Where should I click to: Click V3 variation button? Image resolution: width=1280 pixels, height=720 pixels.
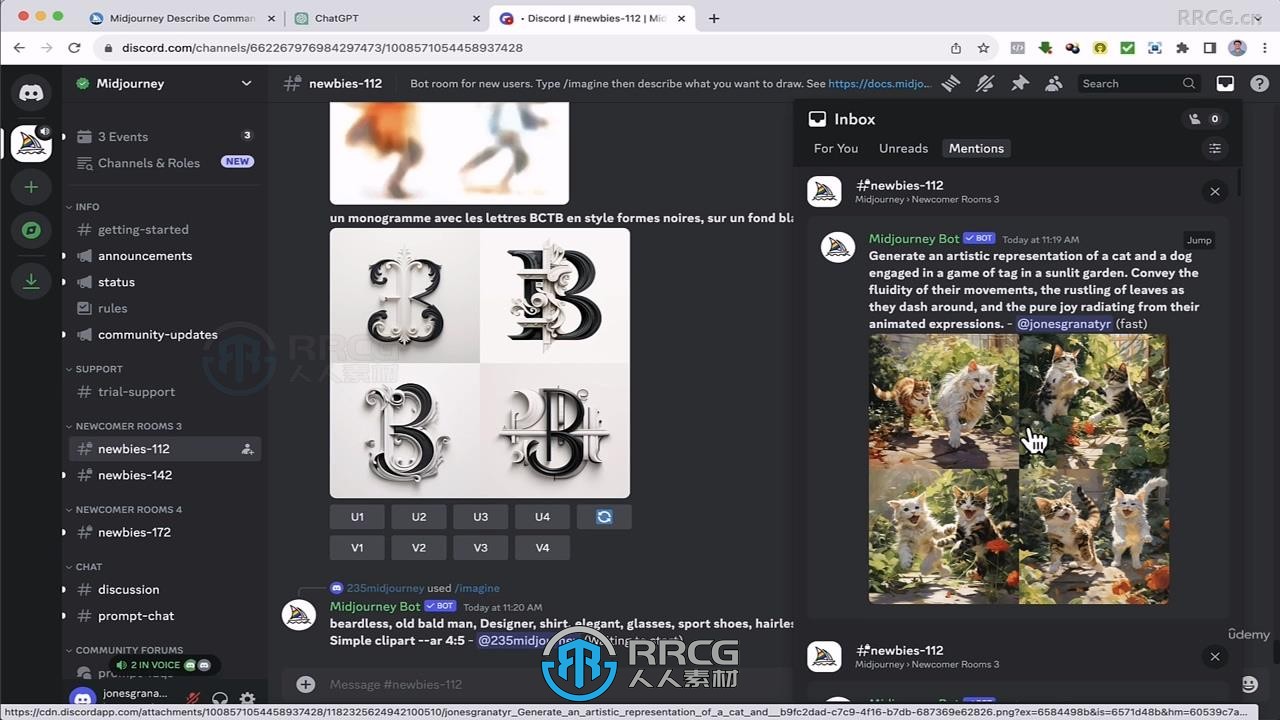(x=481, y=548)
